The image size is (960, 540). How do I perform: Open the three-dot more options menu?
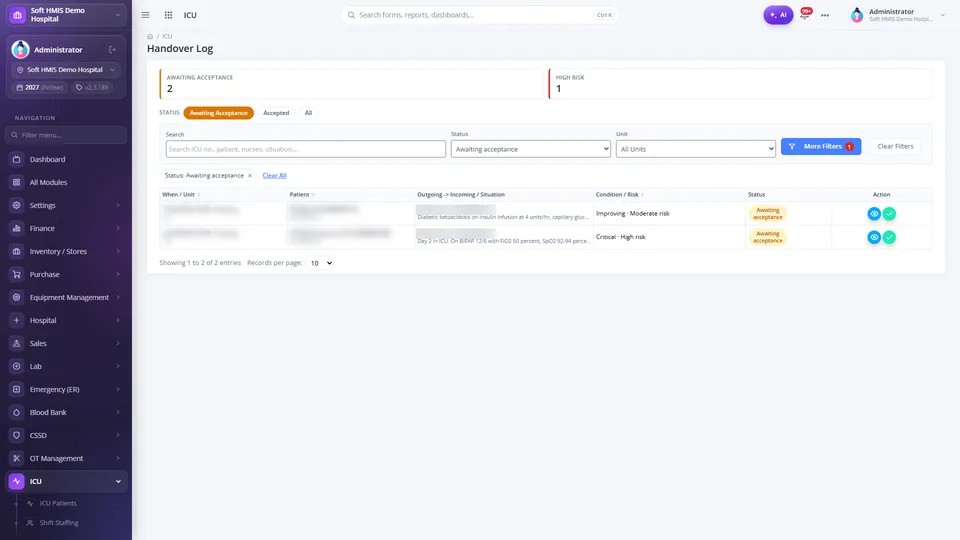click(825, 15)
